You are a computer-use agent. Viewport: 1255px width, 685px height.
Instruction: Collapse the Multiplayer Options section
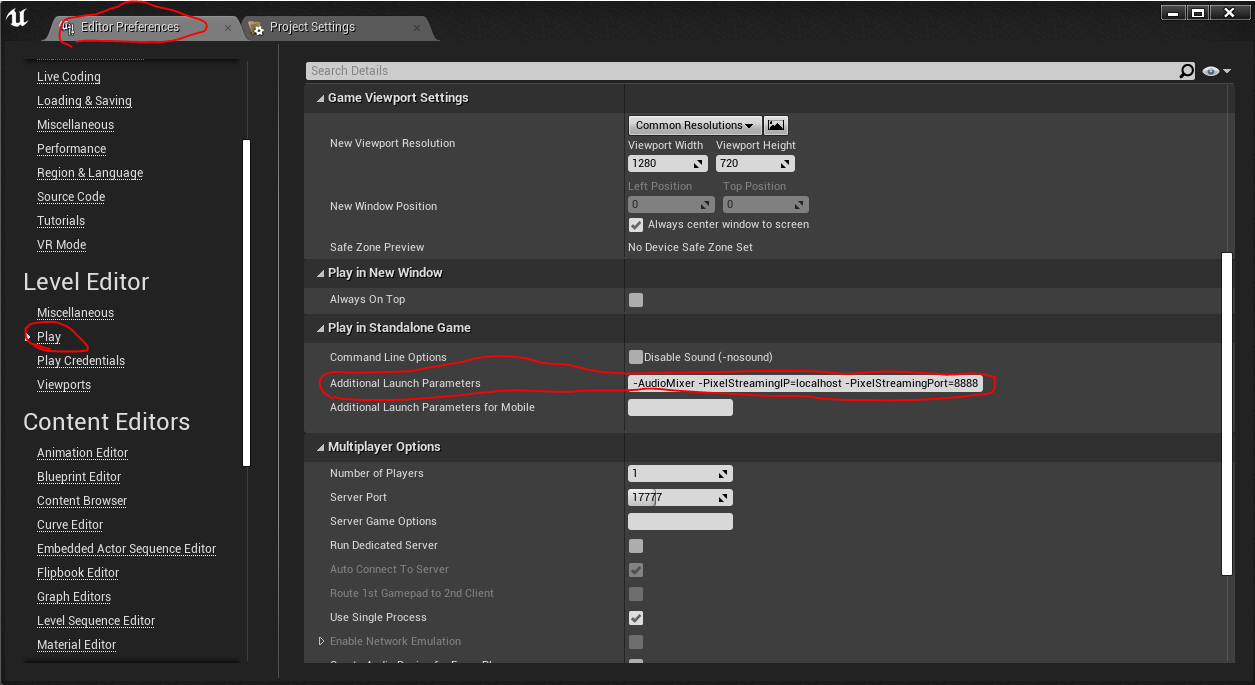pos(320,447)
